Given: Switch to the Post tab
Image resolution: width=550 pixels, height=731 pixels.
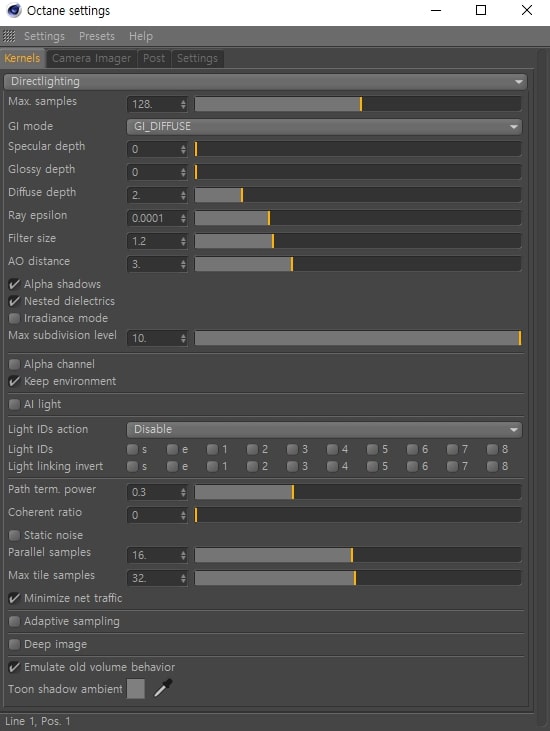Looking at the screenshot, I should pos(154,58).
